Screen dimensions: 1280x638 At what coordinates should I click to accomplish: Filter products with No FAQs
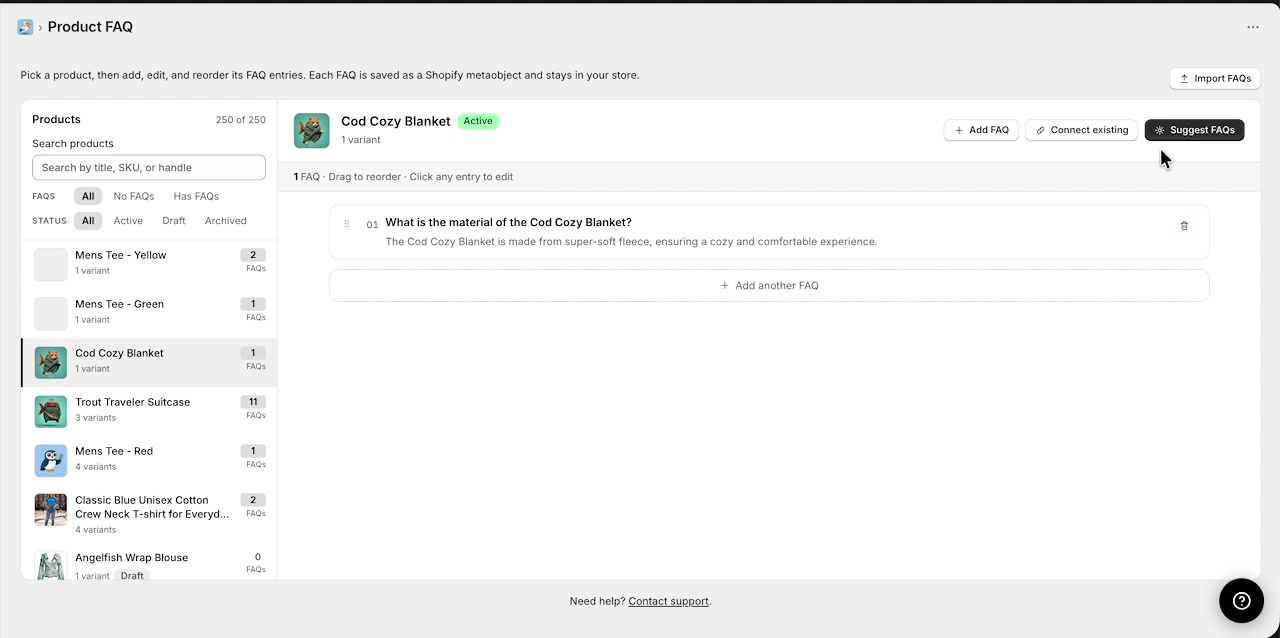(134, 196)
